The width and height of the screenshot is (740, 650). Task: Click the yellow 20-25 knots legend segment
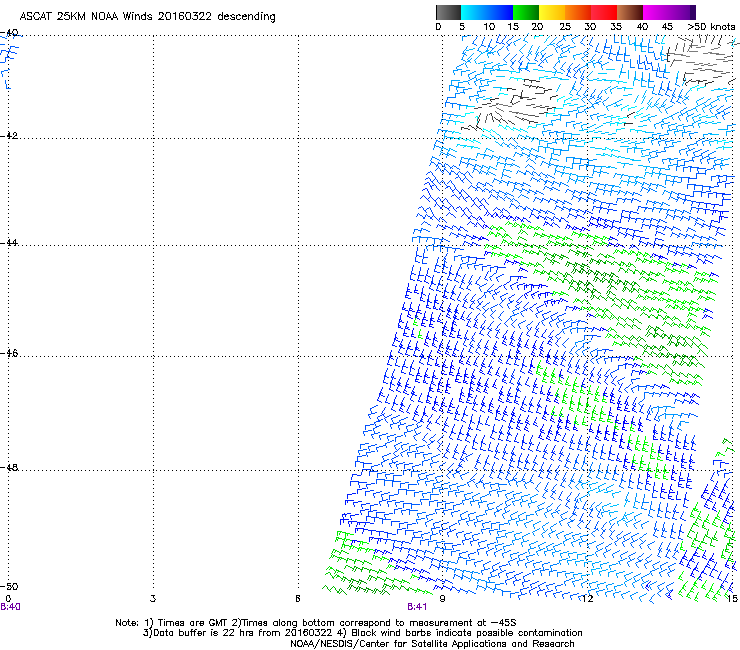tap(552, 12)
